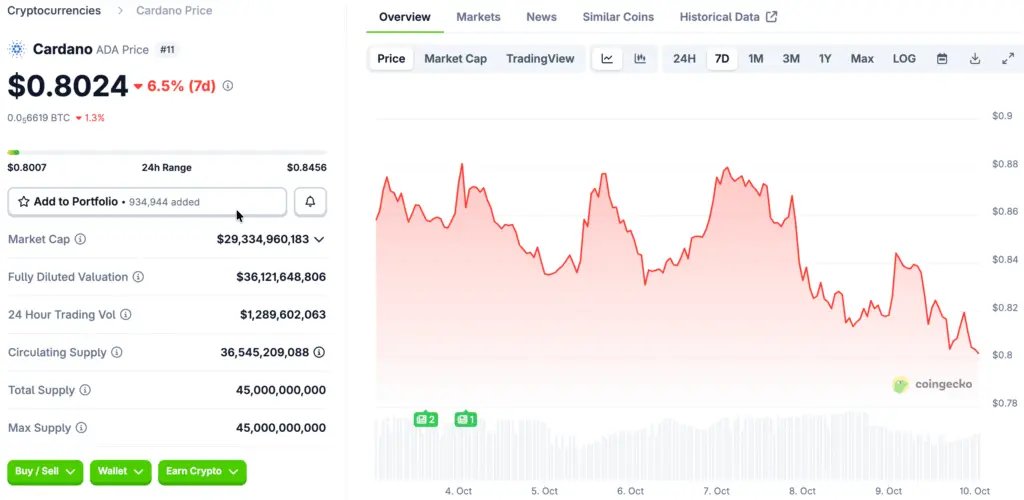Download chart data icon
This screenshot has width=1024, height=500.
tap(975, 59)
